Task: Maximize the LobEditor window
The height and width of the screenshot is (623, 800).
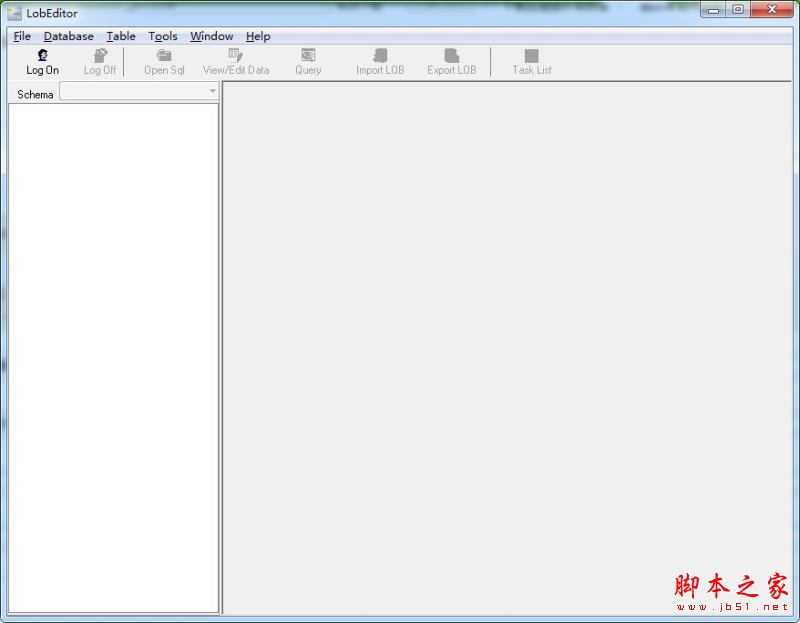Action: pos(738,10)
